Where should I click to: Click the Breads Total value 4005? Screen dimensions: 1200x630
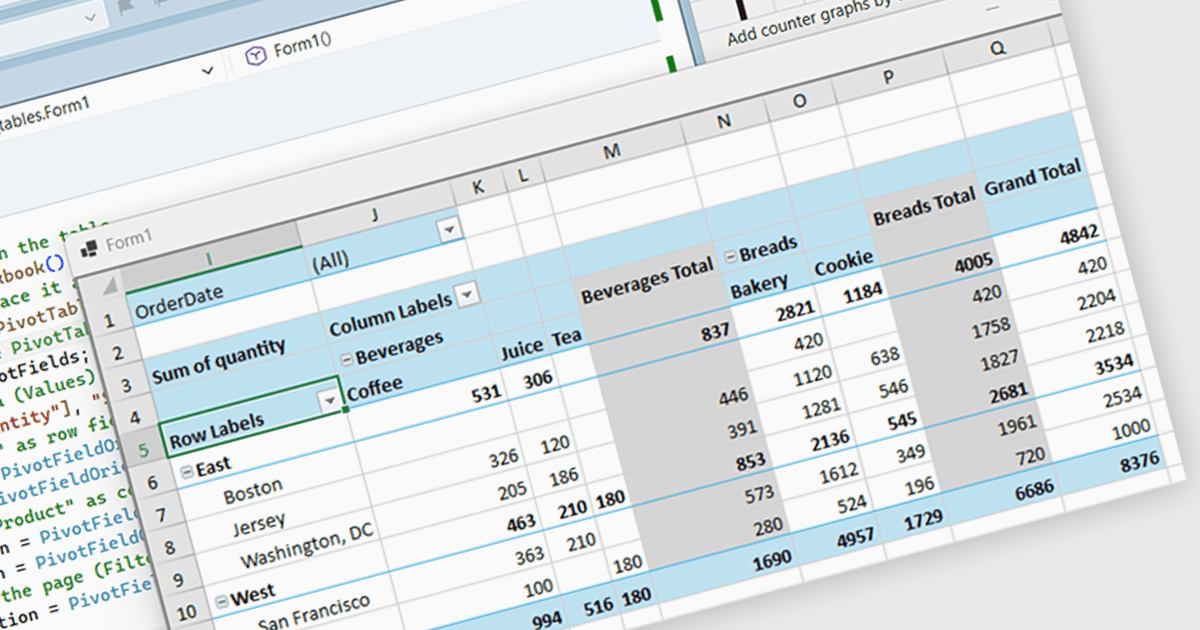[972, 263]
